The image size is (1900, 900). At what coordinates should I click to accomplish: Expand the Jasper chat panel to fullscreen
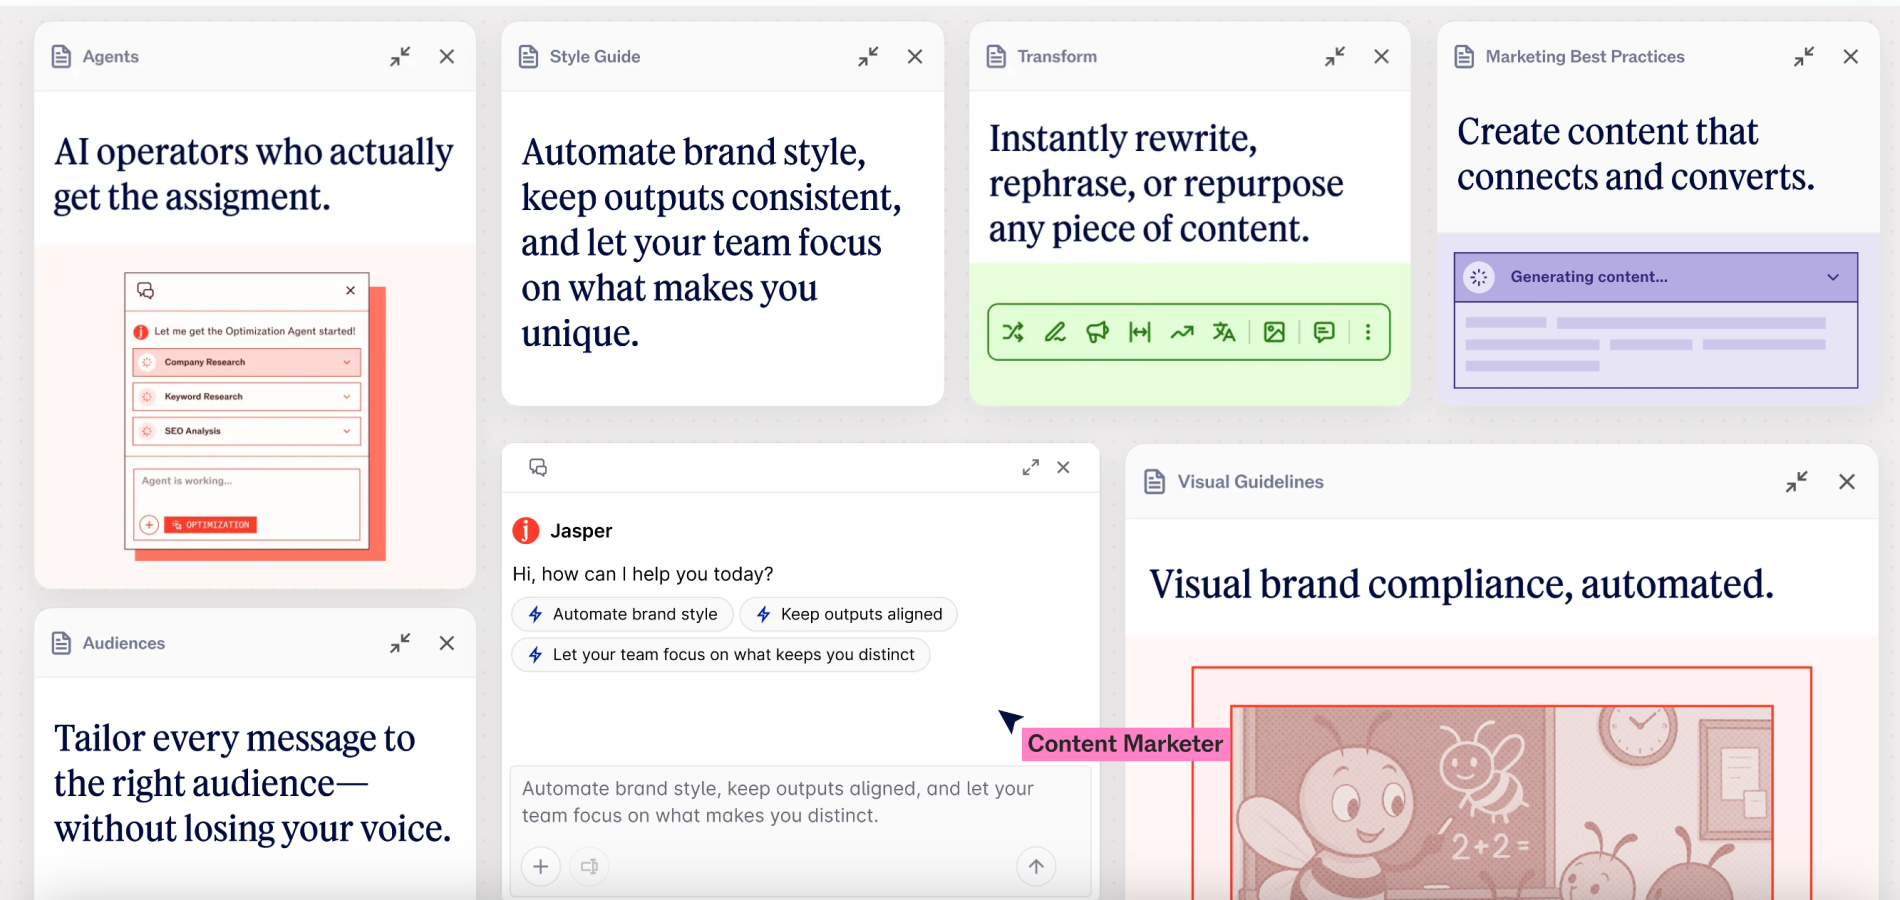1030,467
